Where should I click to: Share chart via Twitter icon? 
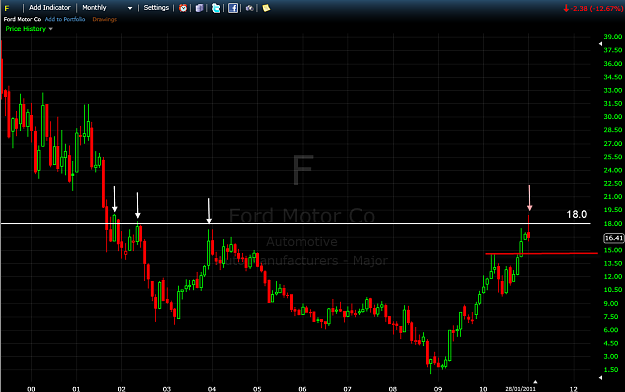[x=216, y=8]
